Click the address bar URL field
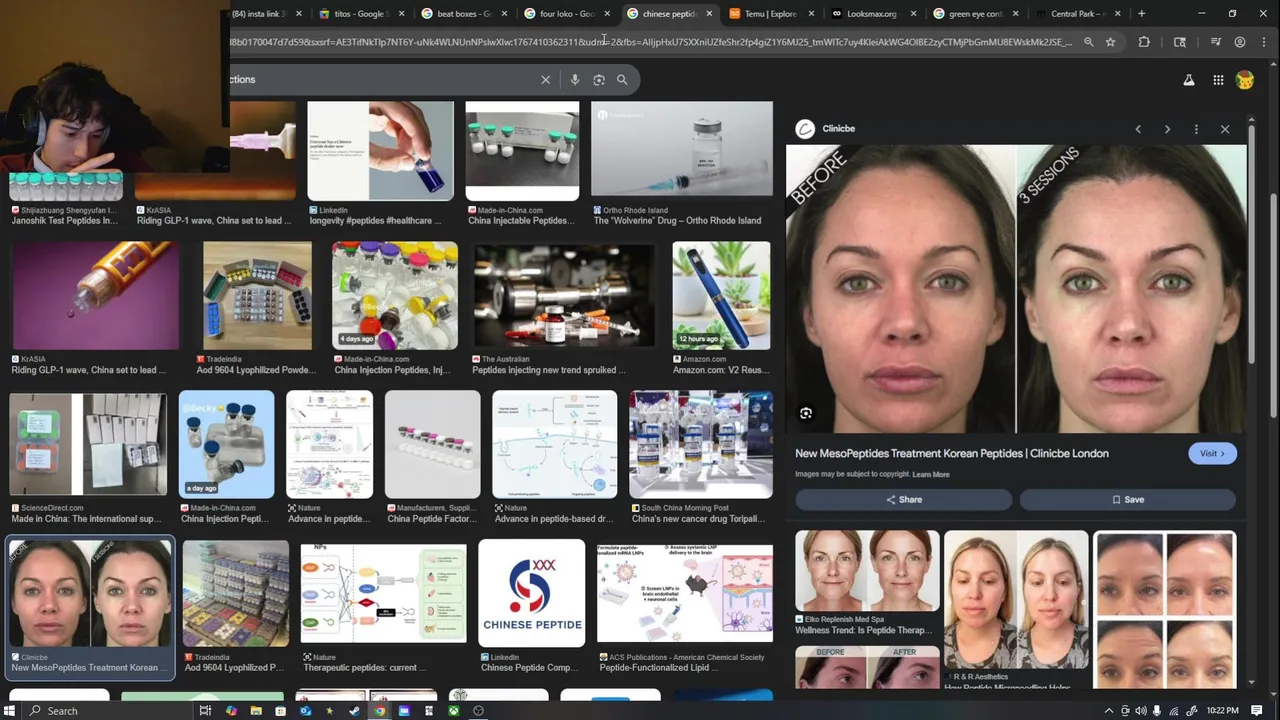The width and height of the screenshot is (1280, 720). [x=650, y=42]
